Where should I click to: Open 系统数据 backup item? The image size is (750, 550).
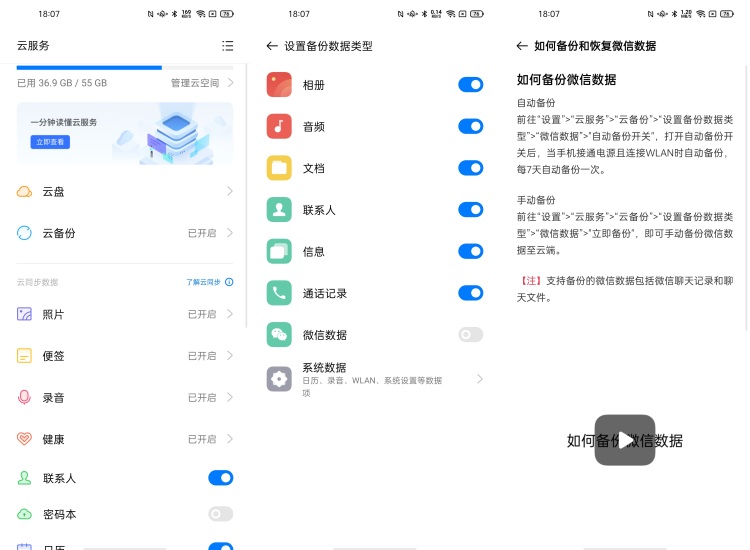(375, 379)
